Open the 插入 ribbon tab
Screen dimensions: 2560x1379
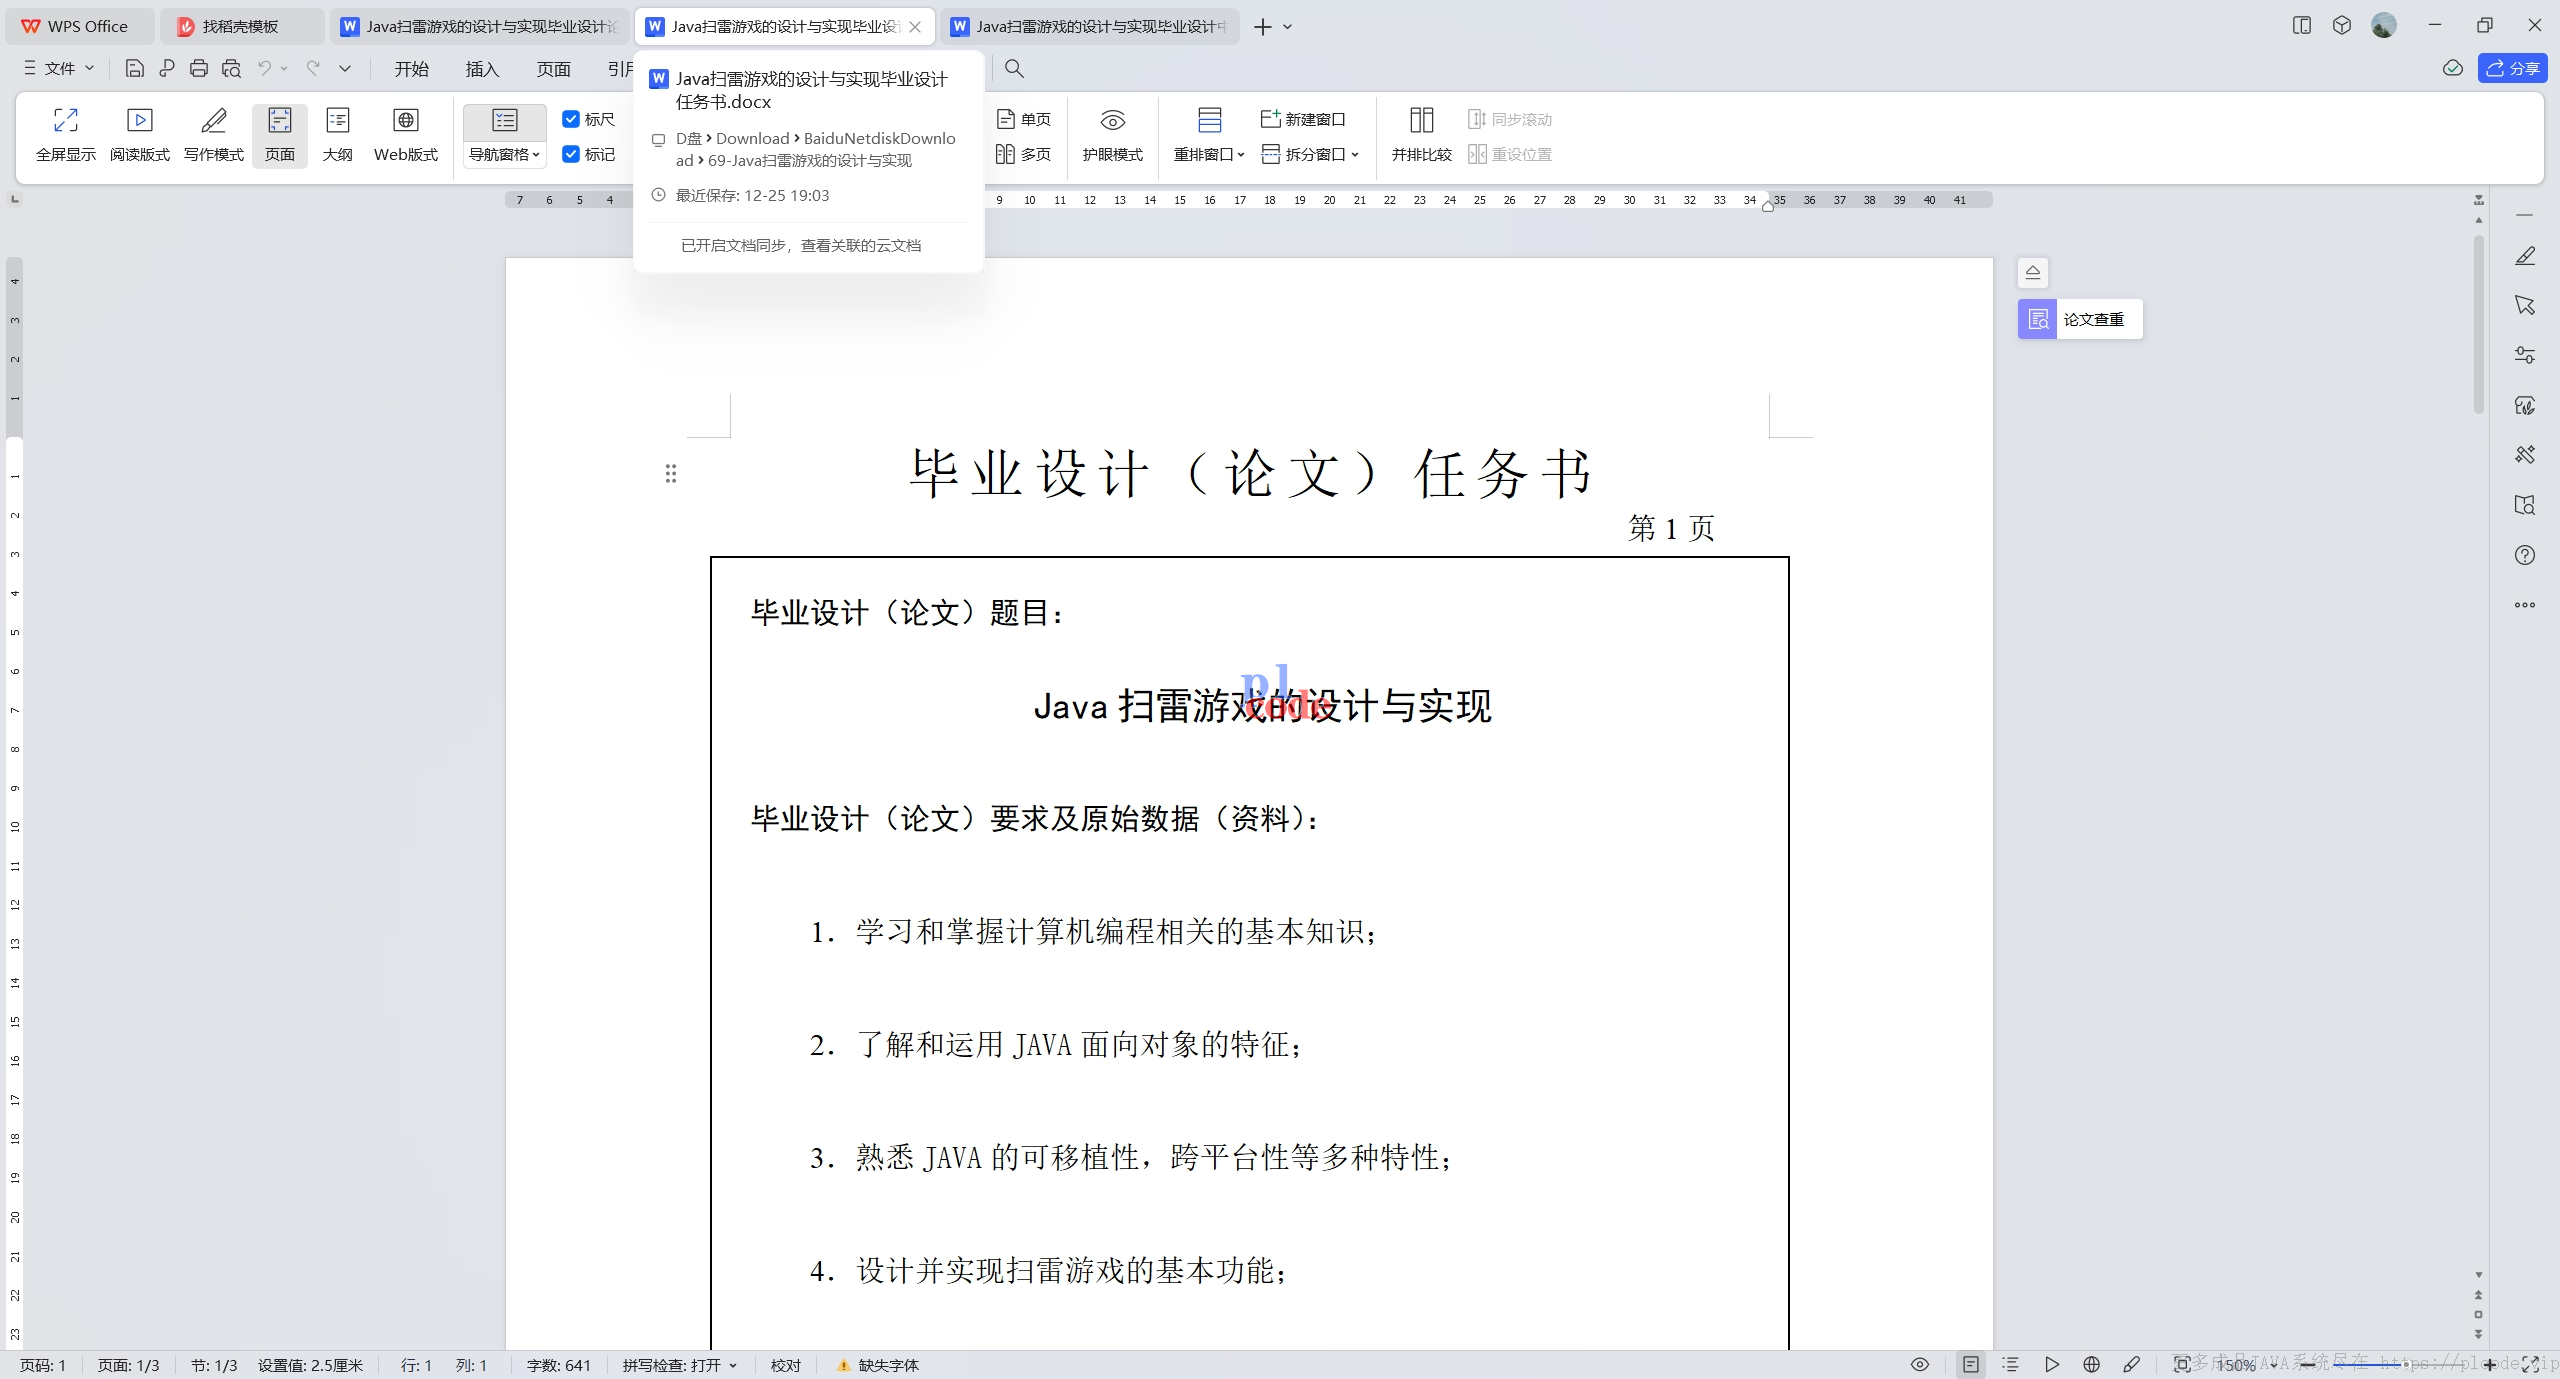[482, 68]
